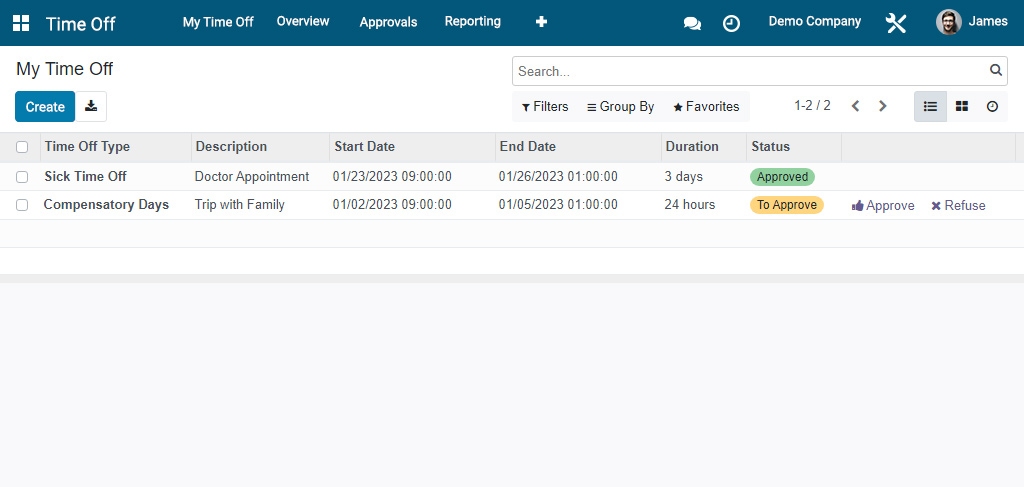Open the Reporting menu
1024x487 pixels.
tap(473, 22)
